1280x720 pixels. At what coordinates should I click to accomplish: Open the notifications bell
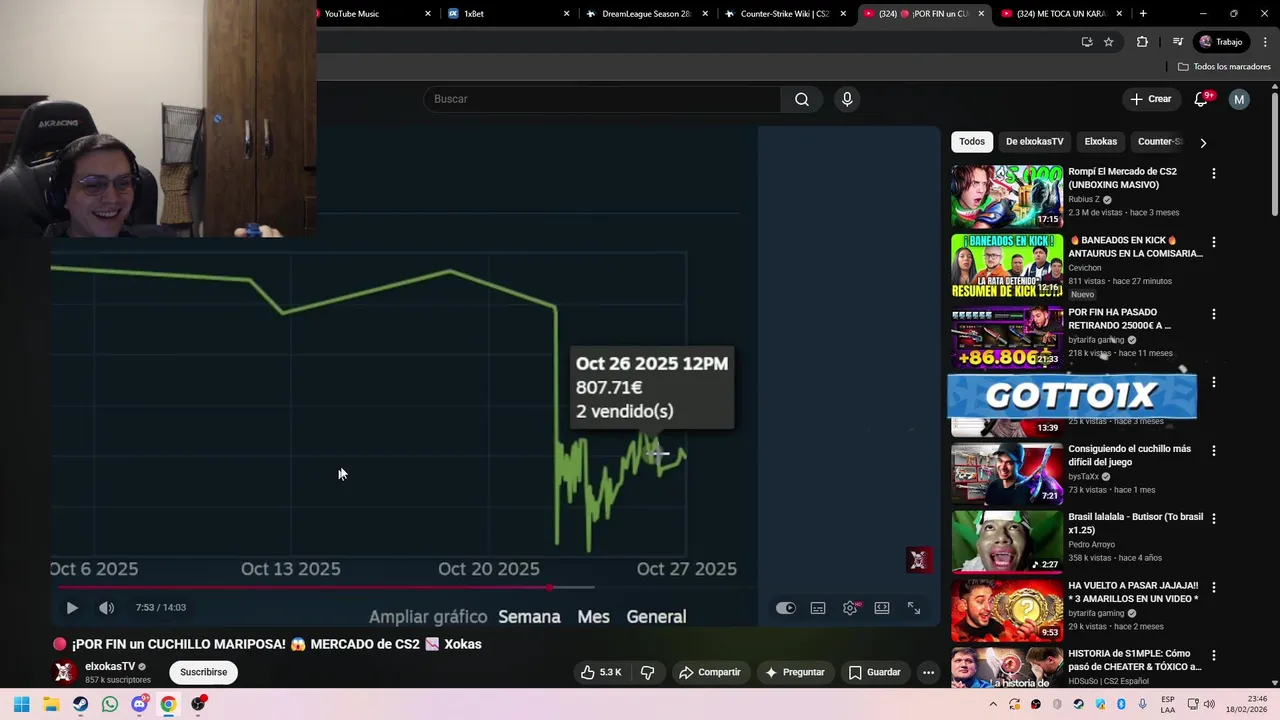[1202, 99]
